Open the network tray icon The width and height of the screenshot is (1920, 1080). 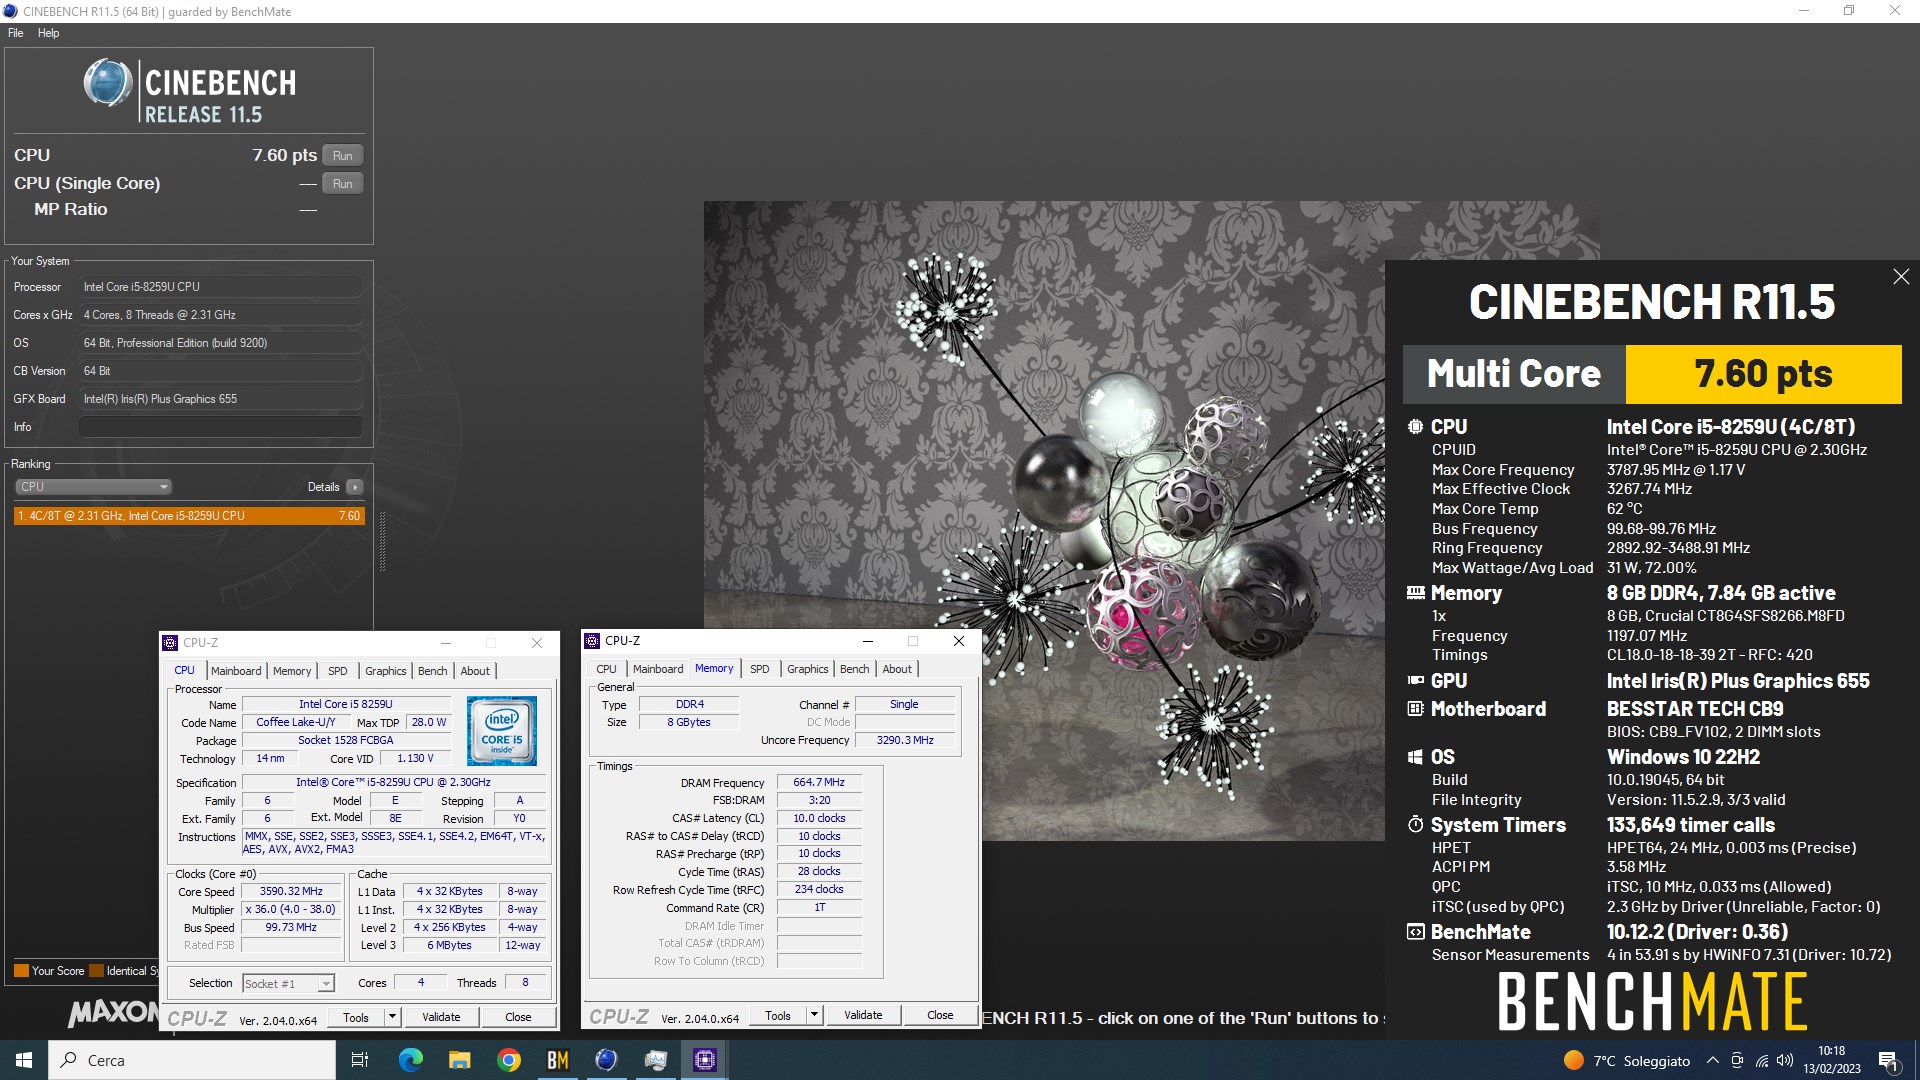point(1761,1060)
